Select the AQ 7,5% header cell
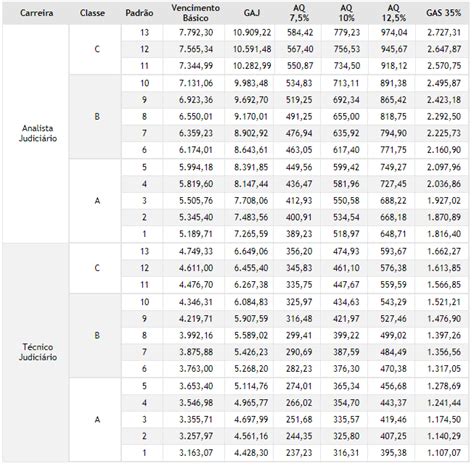 (299, 13)
